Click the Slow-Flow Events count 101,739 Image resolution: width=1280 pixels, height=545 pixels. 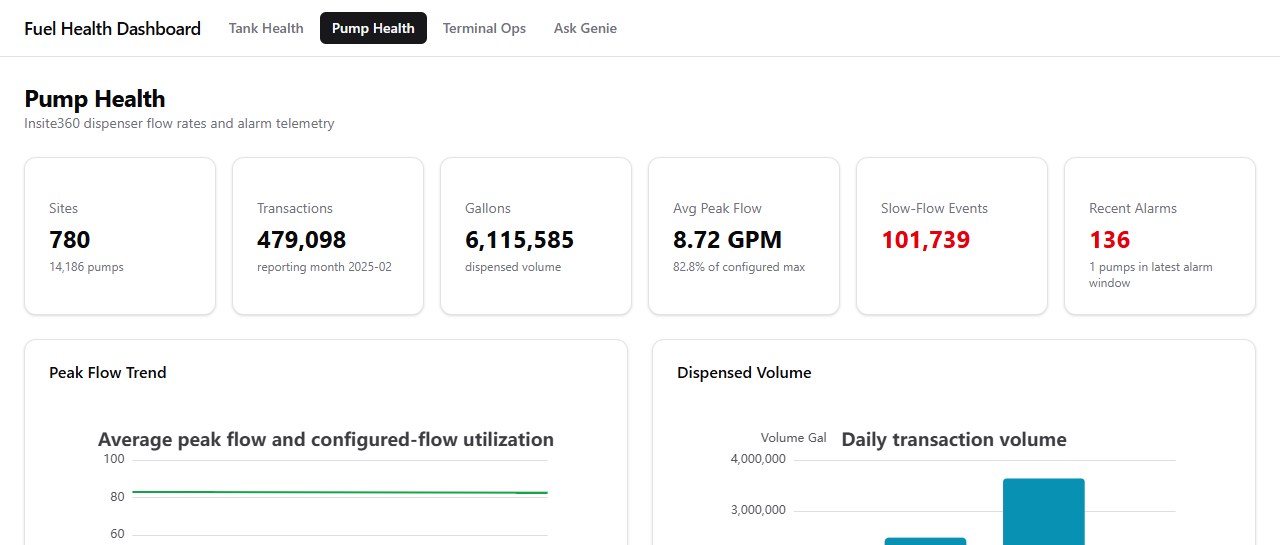(x=926, y=240)
